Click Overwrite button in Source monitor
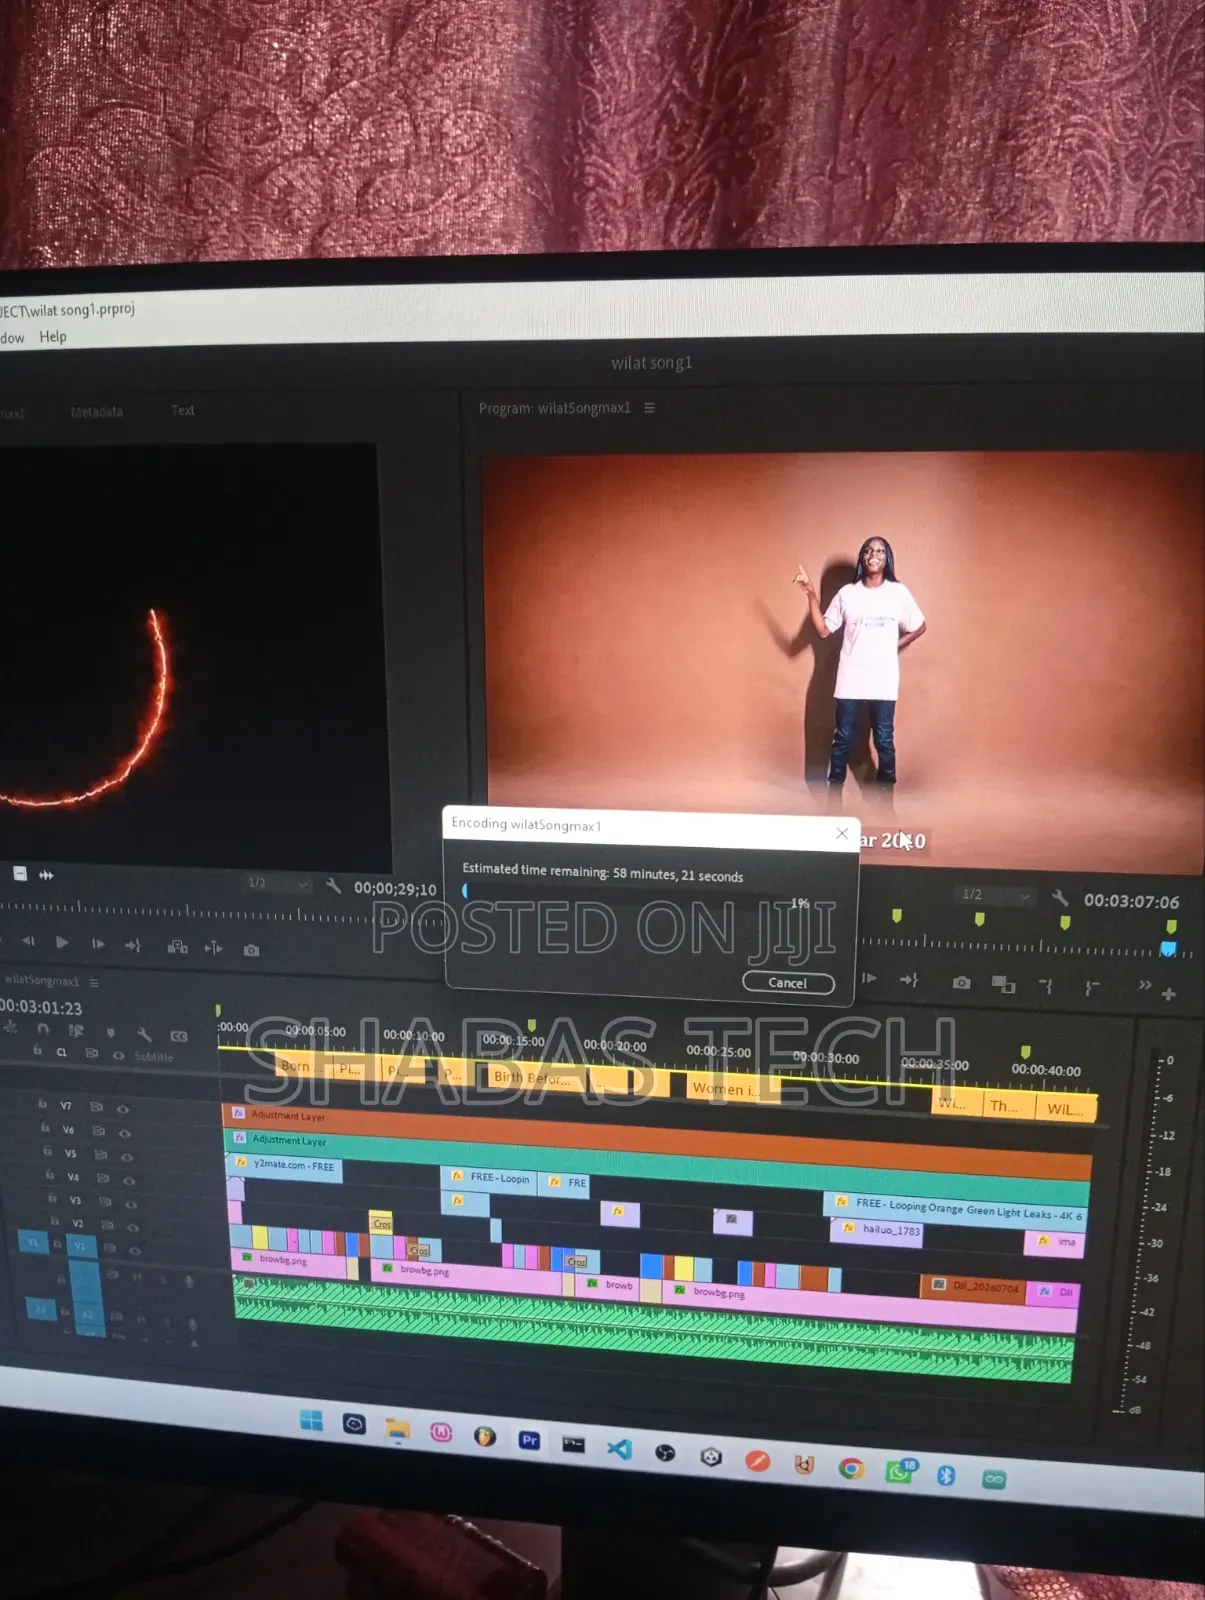This screenshot has height=1600, width=1205. (213, 948)
